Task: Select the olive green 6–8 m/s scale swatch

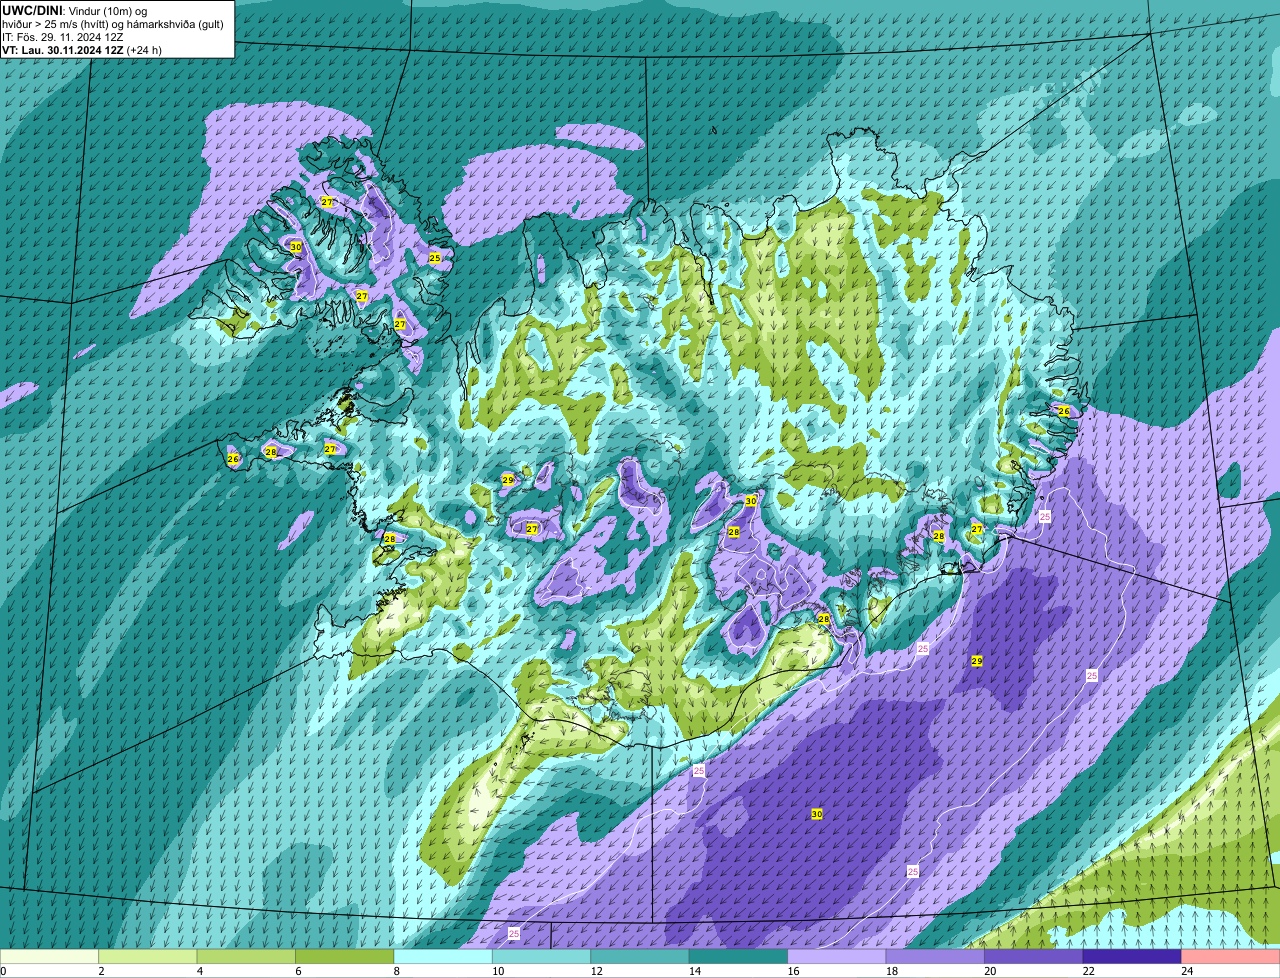Action: click(x=345, y=957)
